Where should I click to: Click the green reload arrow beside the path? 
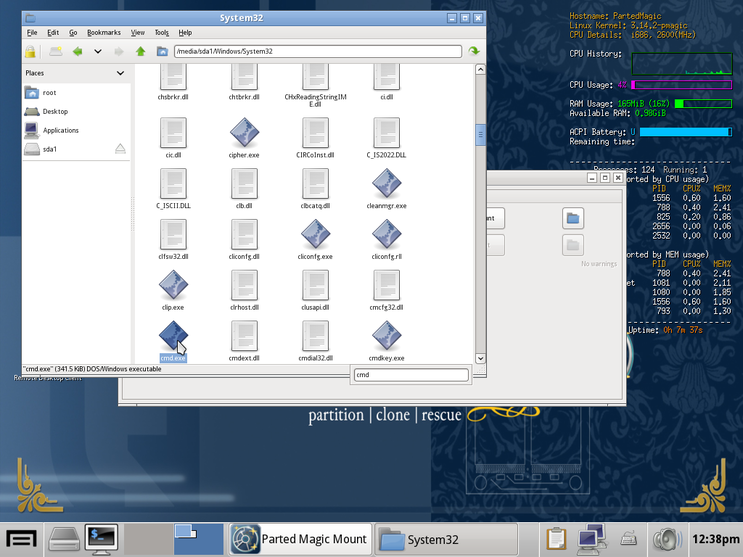[474, 51]
